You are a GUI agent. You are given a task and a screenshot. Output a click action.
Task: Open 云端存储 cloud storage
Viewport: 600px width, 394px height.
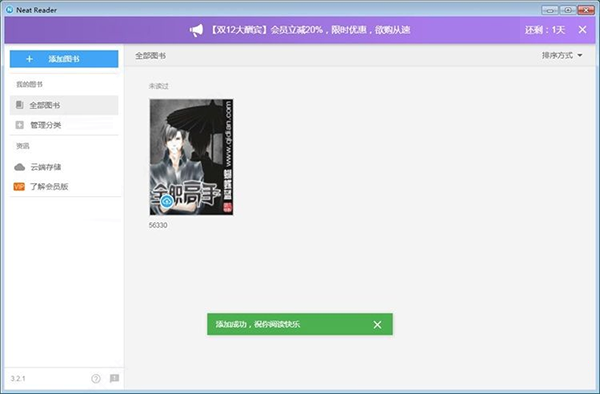tap(64, 167)
